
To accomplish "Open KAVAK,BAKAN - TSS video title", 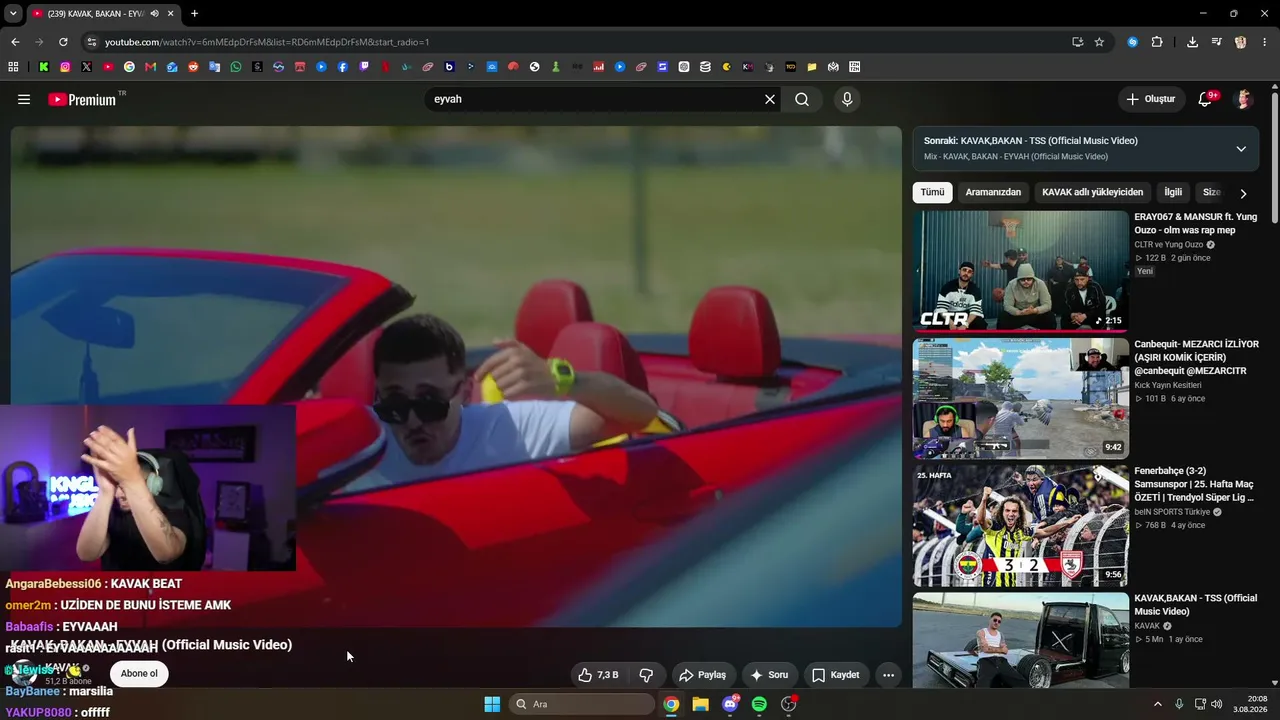I will (1195, 604).
